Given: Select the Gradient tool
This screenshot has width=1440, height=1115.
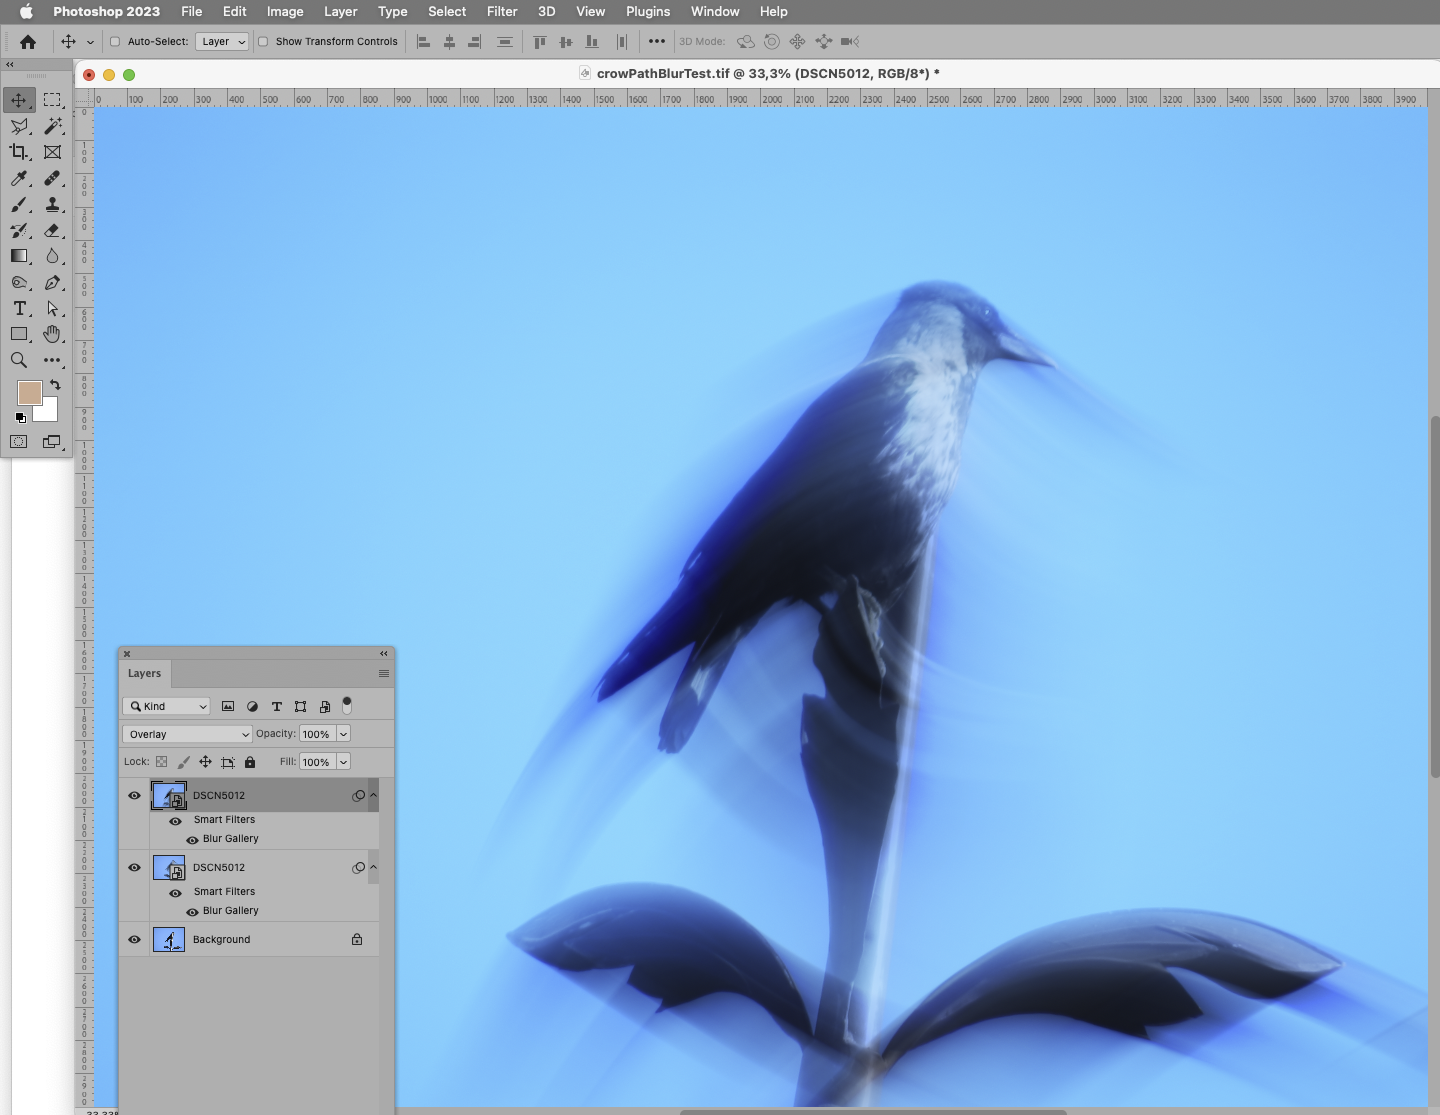Looking at the screenshot, I should pos(19,257).
